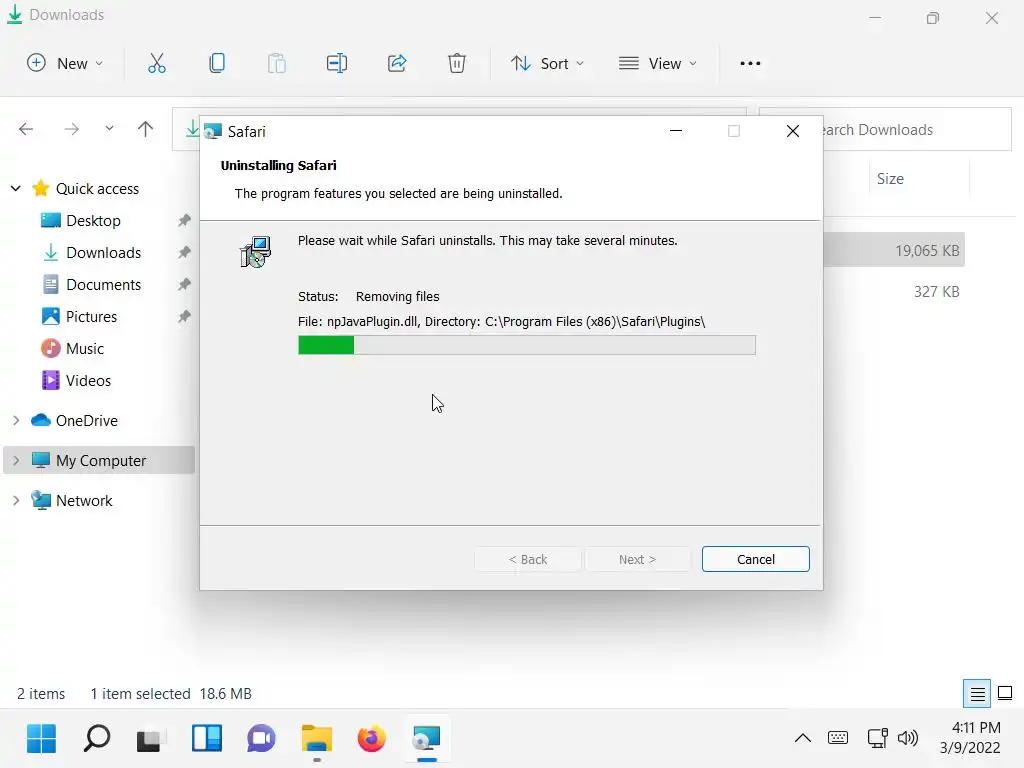Open the Windows Start menu
Image resolution: width=1024 pixels, height=768 pixels.
[x=41, y=739]
